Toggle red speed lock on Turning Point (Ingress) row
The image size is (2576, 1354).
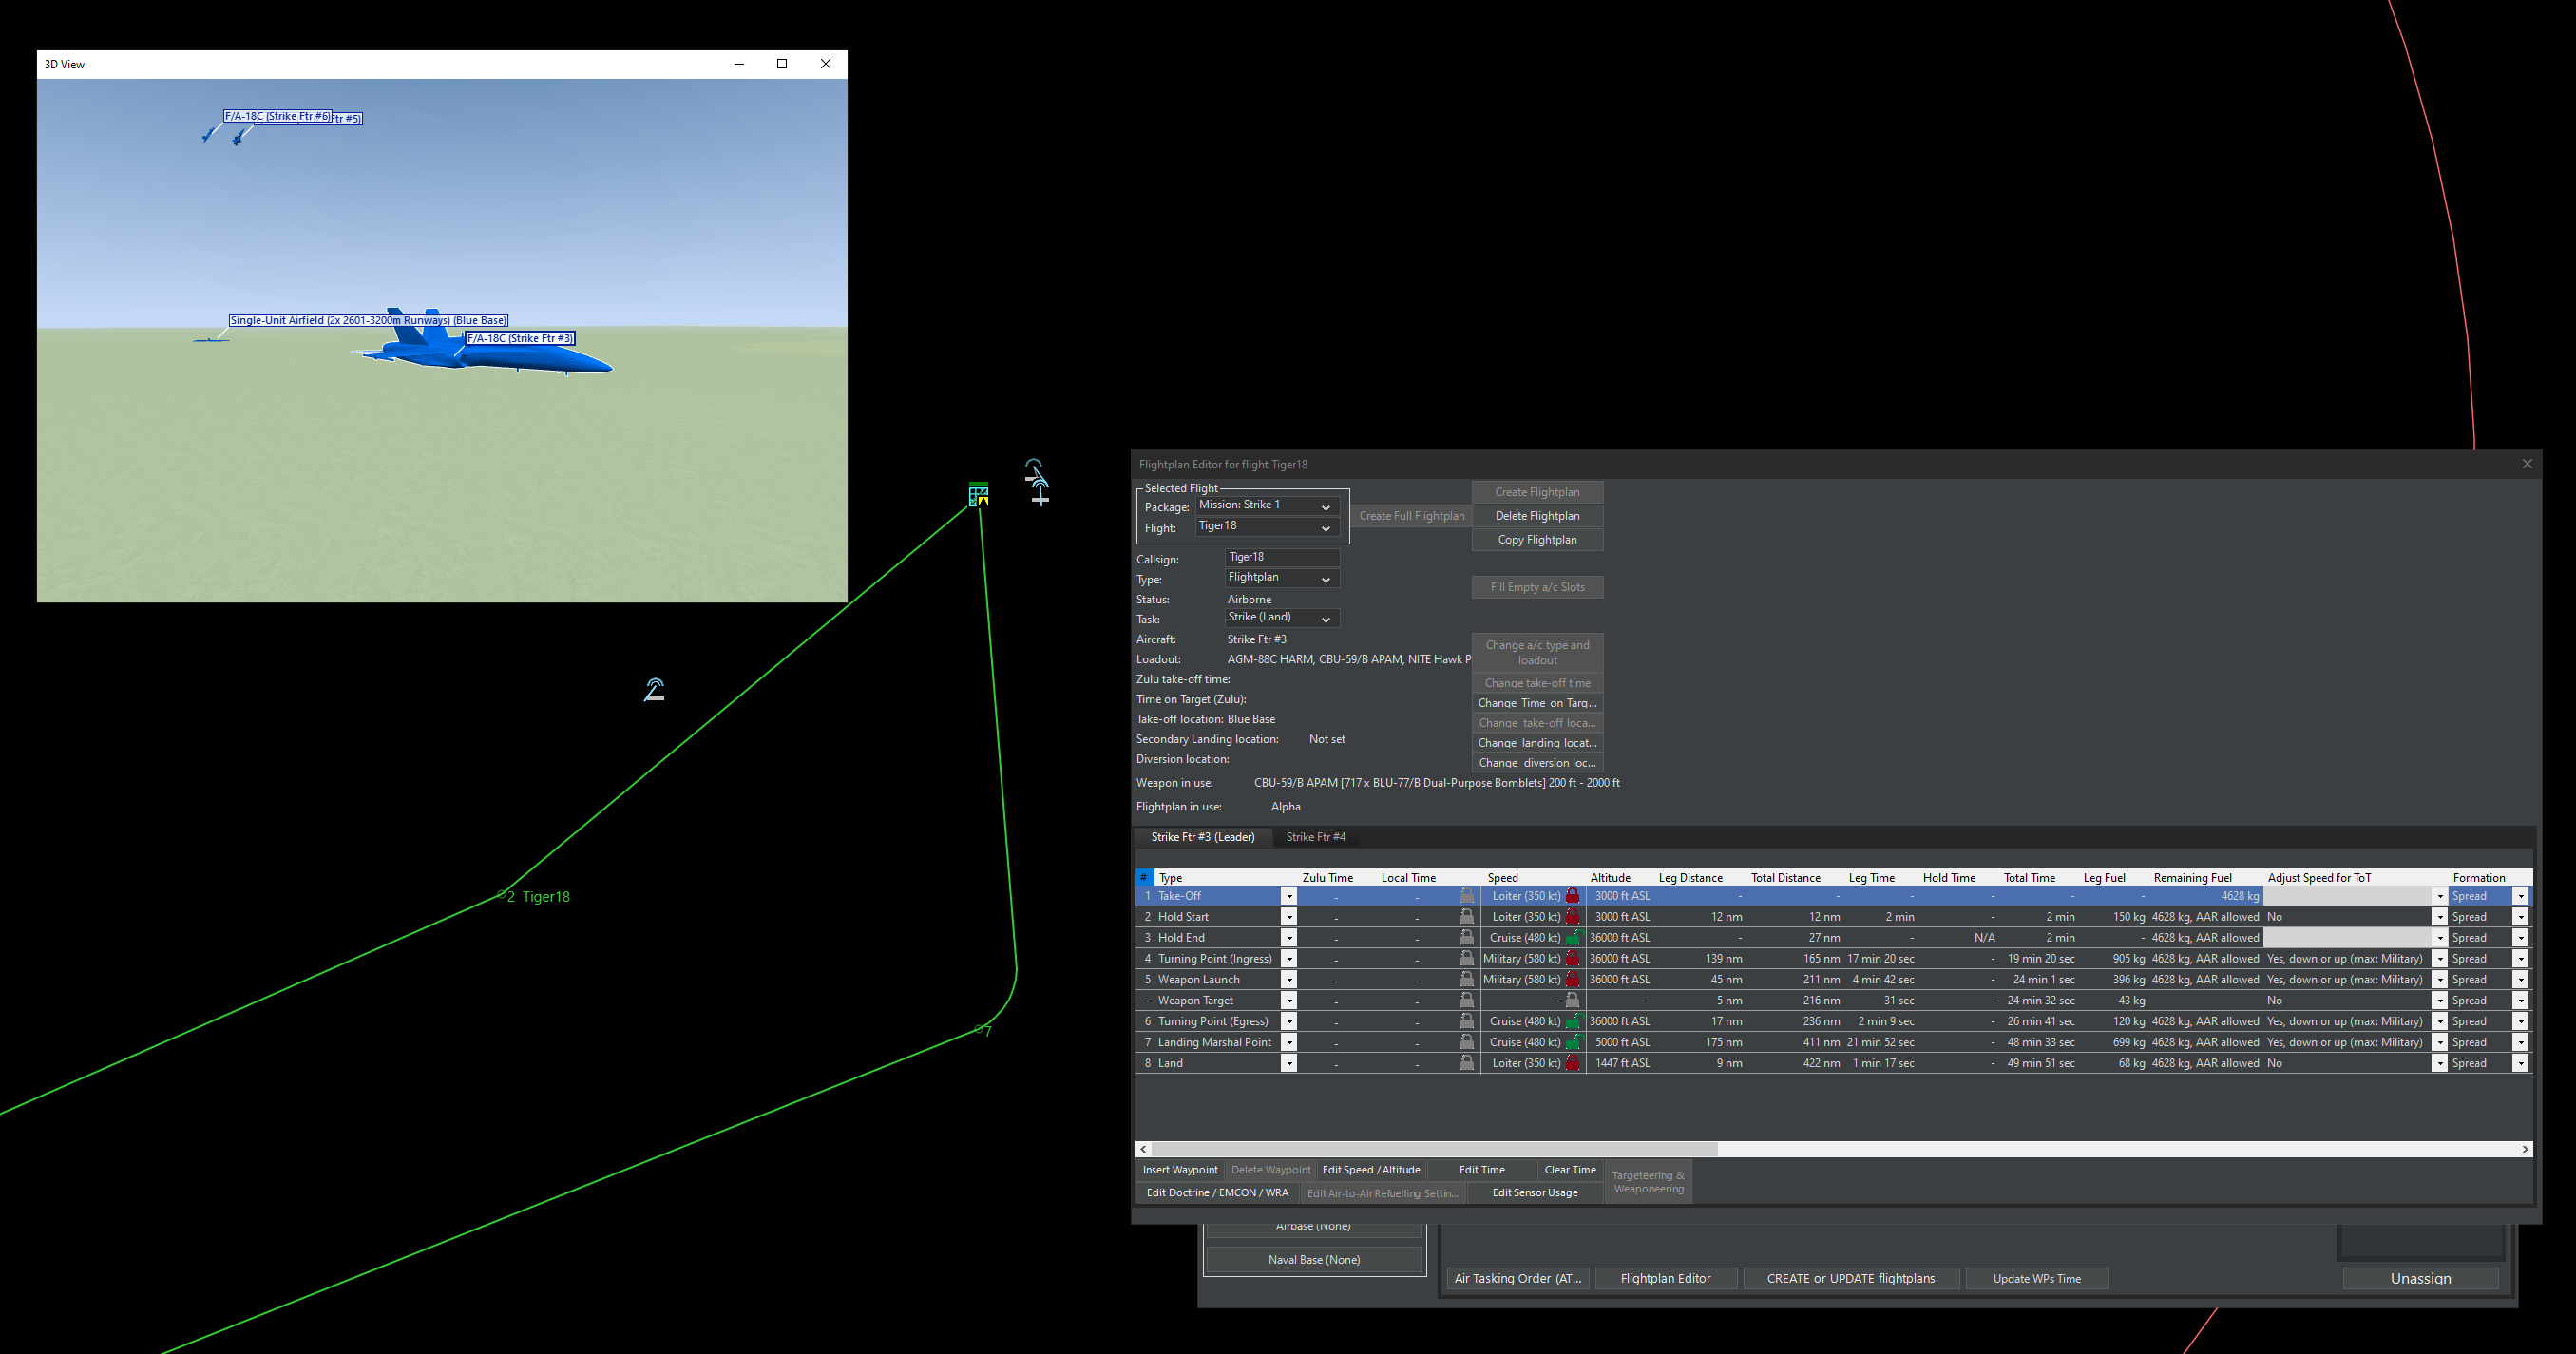[x=1573, y=959]
